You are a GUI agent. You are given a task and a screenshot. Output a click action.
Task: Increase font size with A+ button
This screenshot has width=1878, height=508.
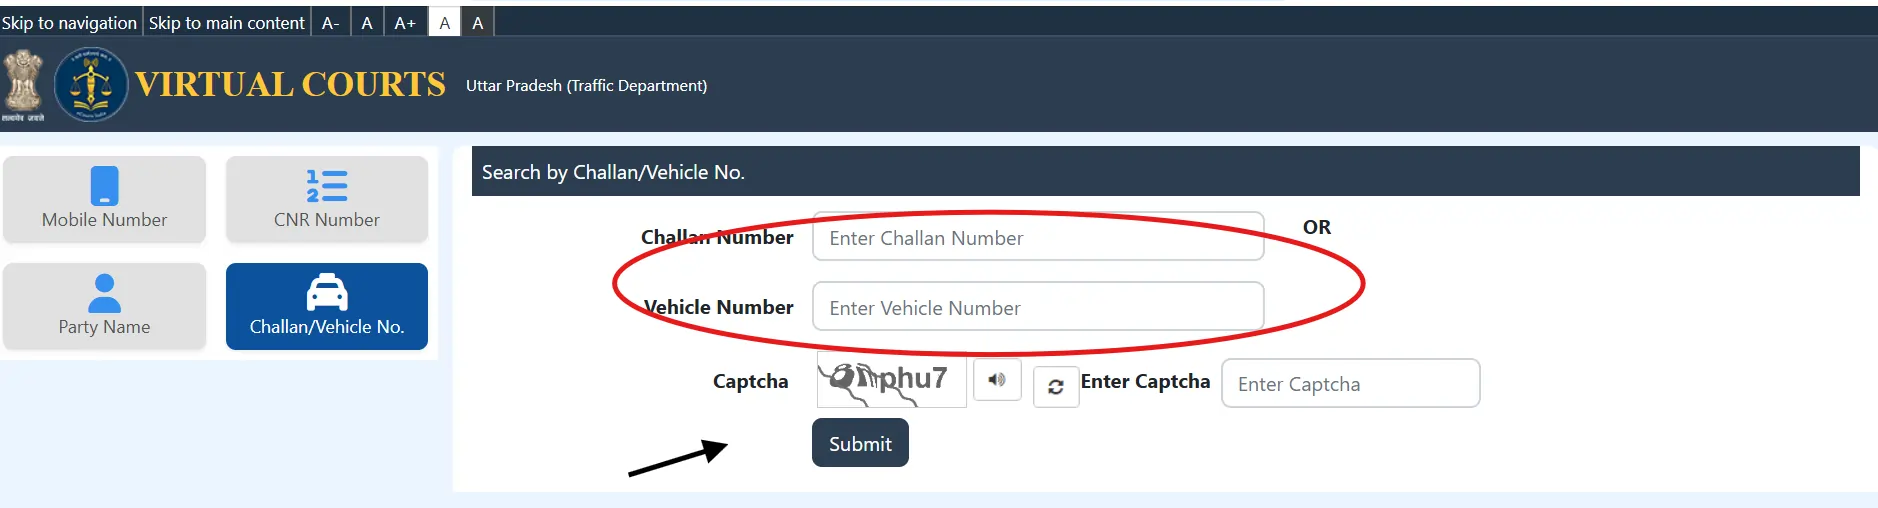405,23
